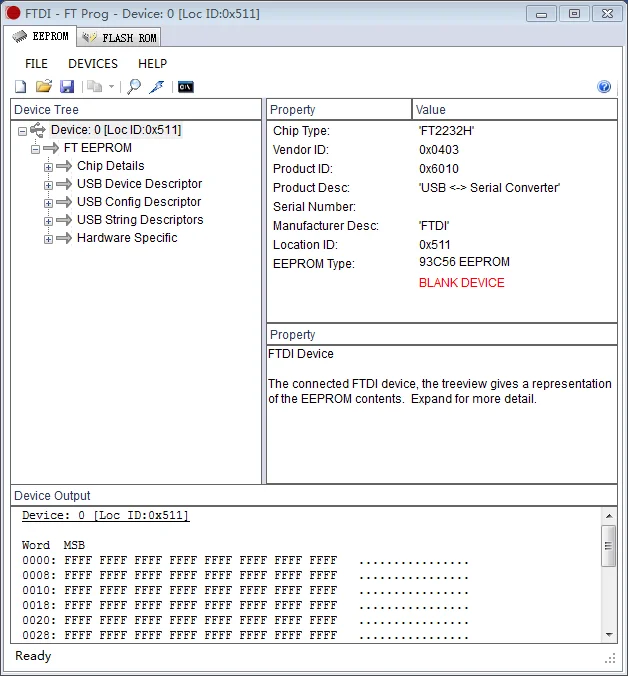Click the scroll down arrow in Device Output
628x676 pixels.
[609, 635]
